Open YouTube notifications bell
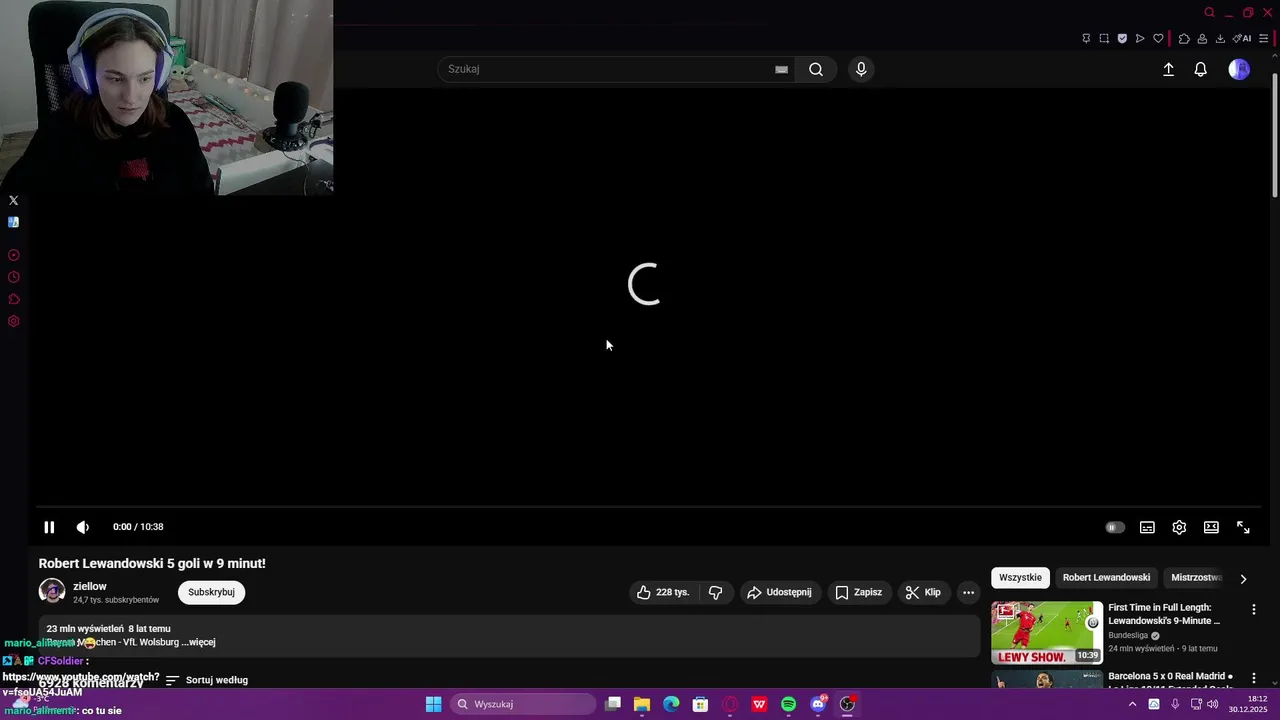The height and width of the screenshot is (720, 1280). (1201, 69)
